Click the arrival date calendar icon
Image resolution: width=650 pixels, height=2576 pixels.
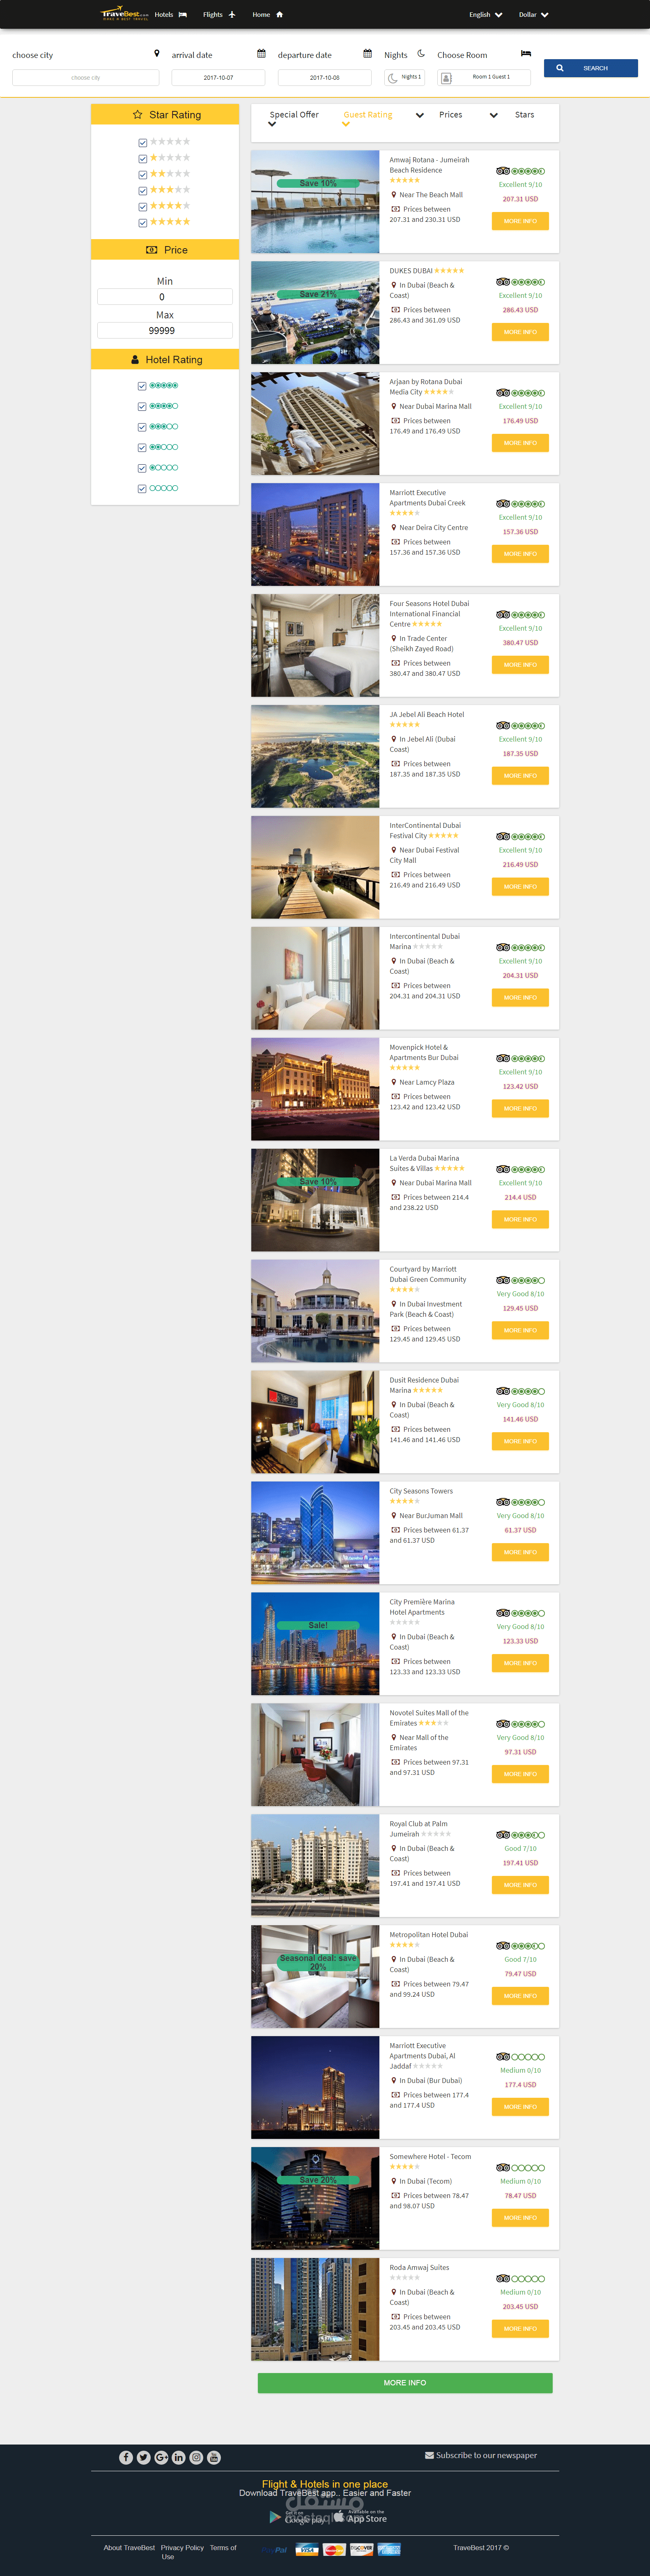pyautogui.click(x=261, y=54)
